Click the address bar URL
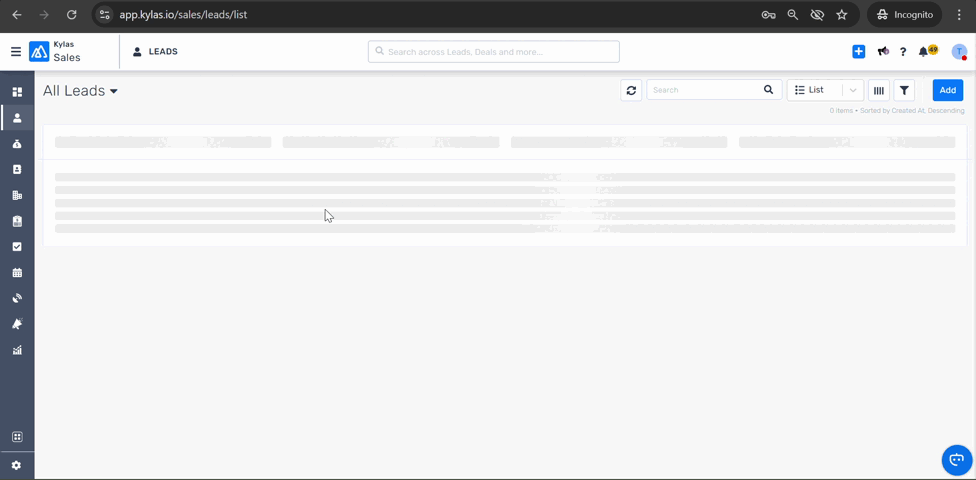Viewport: 976px width, 480px height. (x=183, y=14)
